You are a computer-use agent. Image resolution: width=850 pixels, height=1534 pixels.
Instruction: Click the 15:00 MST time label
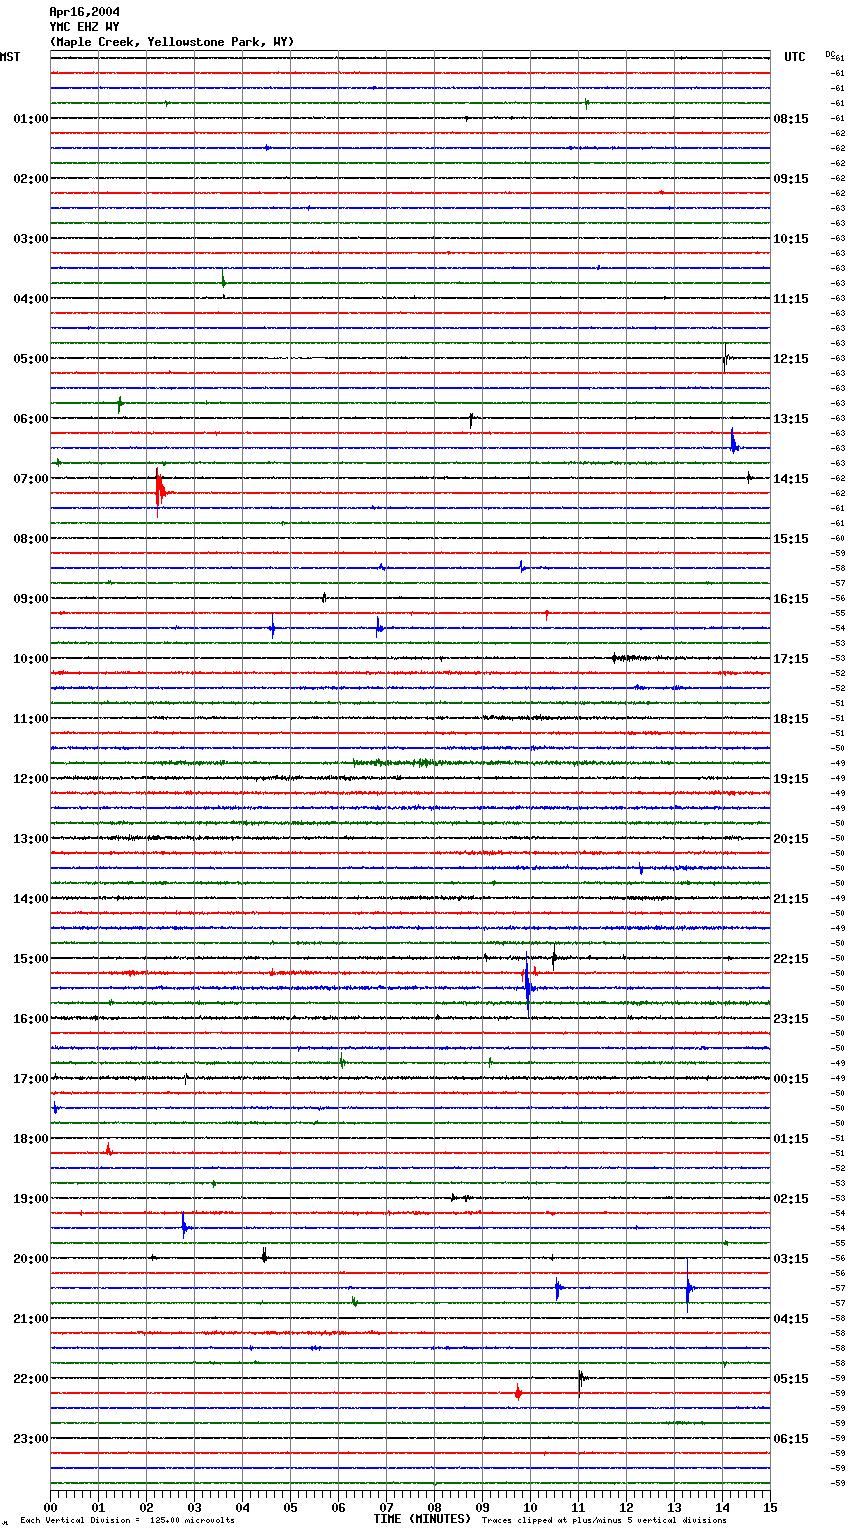coord(30,959)
